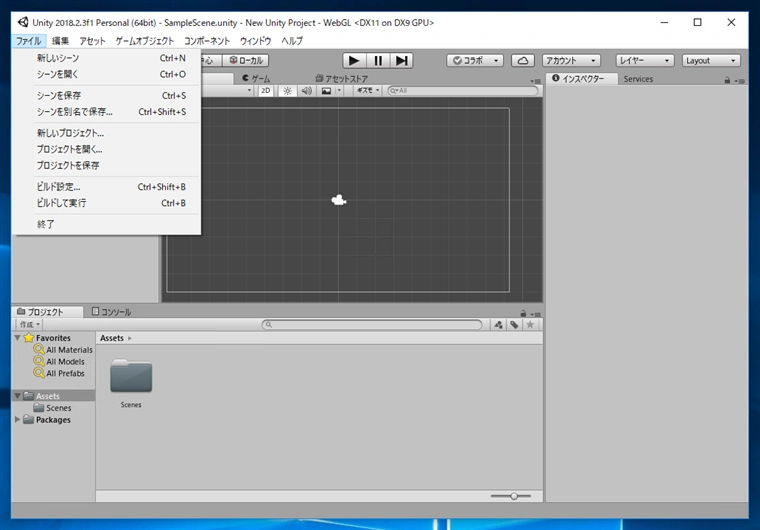Open the Layers dropdown
This screenshot has height=530, width=760.
645,61
